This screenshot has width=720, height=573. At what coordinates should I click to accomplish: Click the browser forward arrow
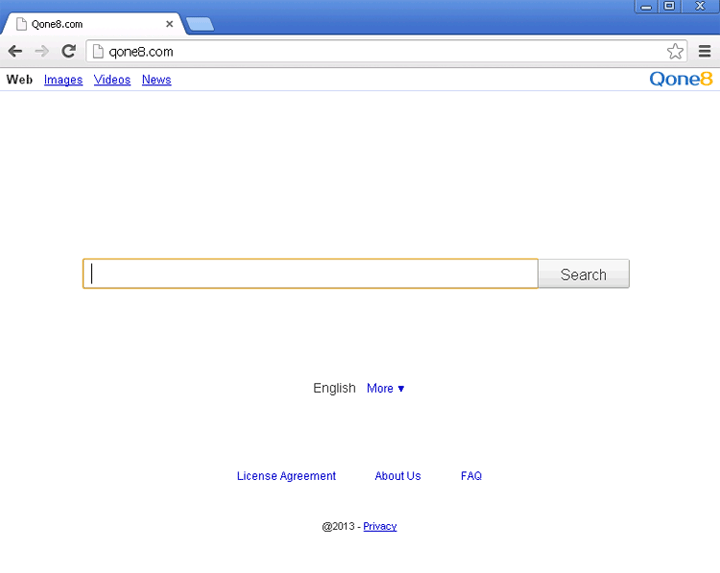click(42, 51)
